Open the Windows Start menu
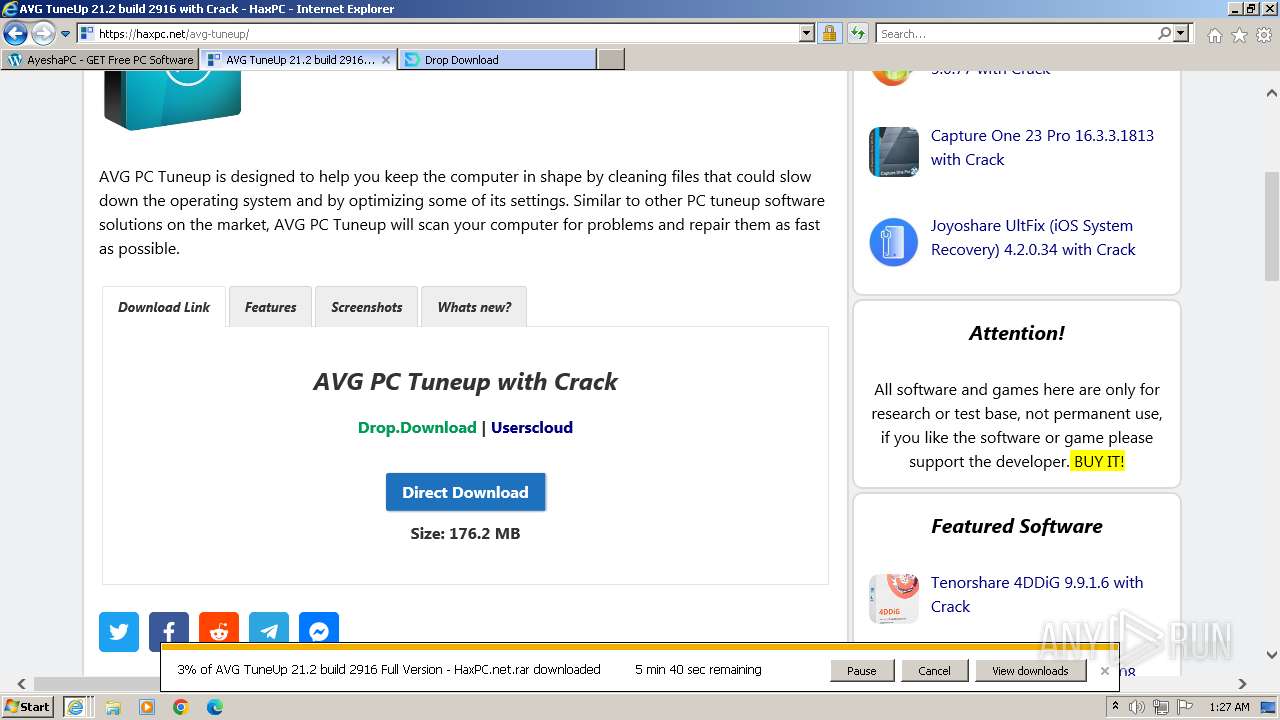 pos(28,706)
